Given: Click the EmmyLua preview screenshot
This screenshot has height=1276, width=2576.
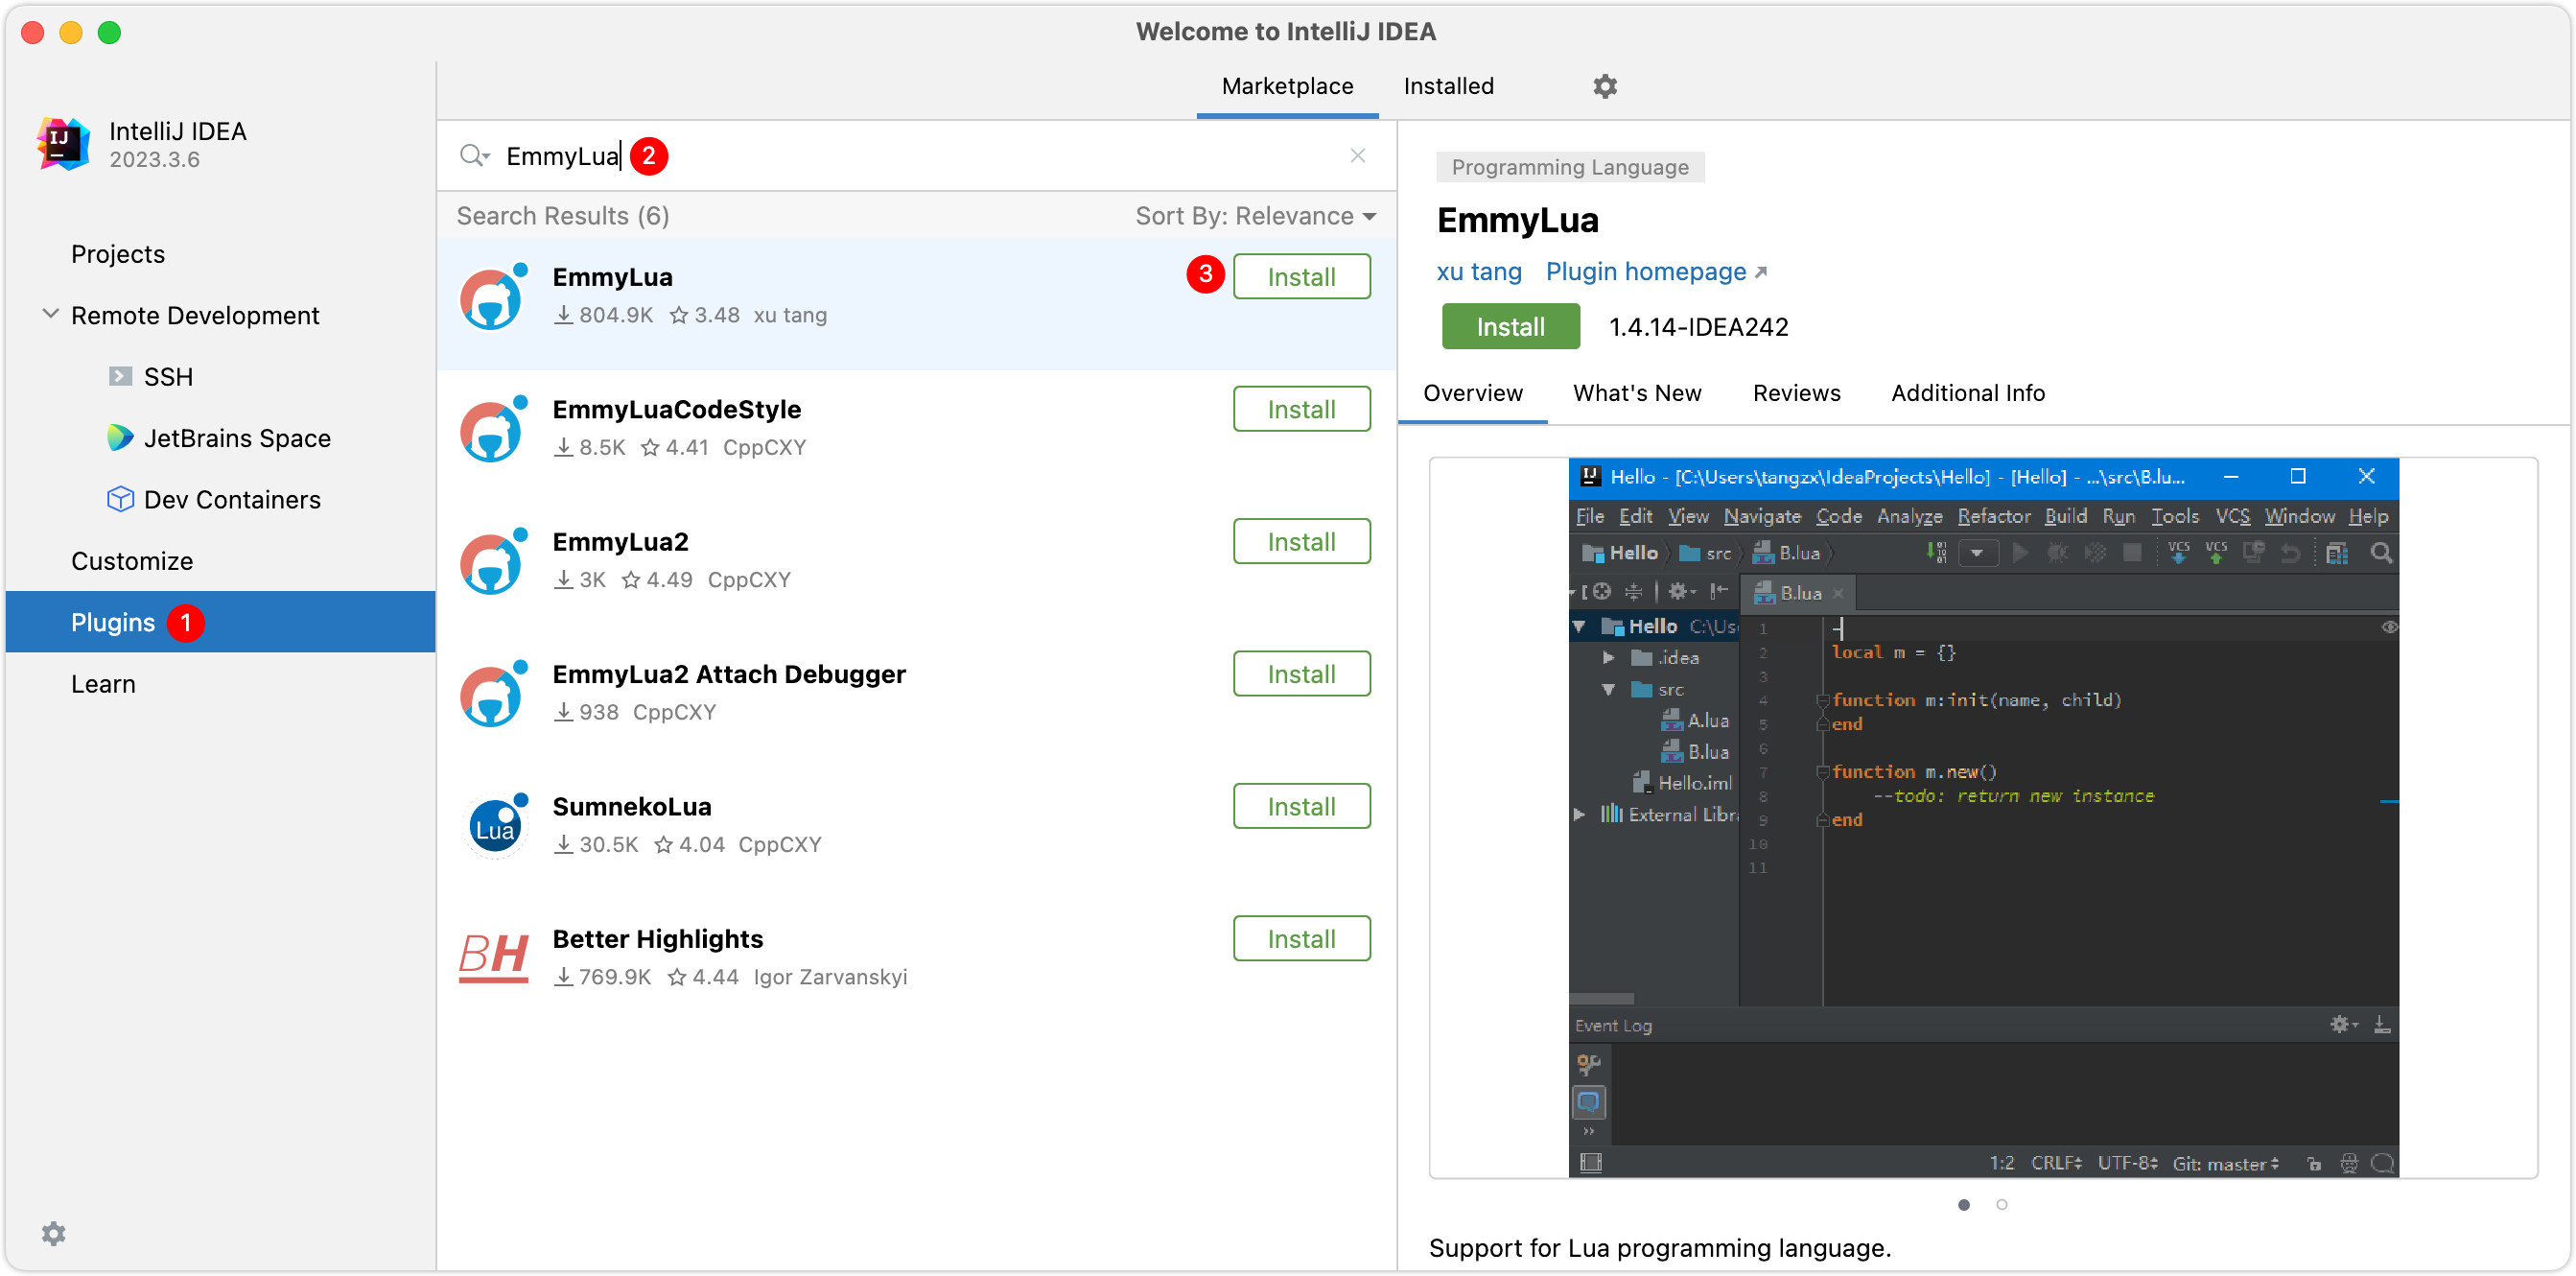Looking at the screenshot, I should click(1982, 817).
